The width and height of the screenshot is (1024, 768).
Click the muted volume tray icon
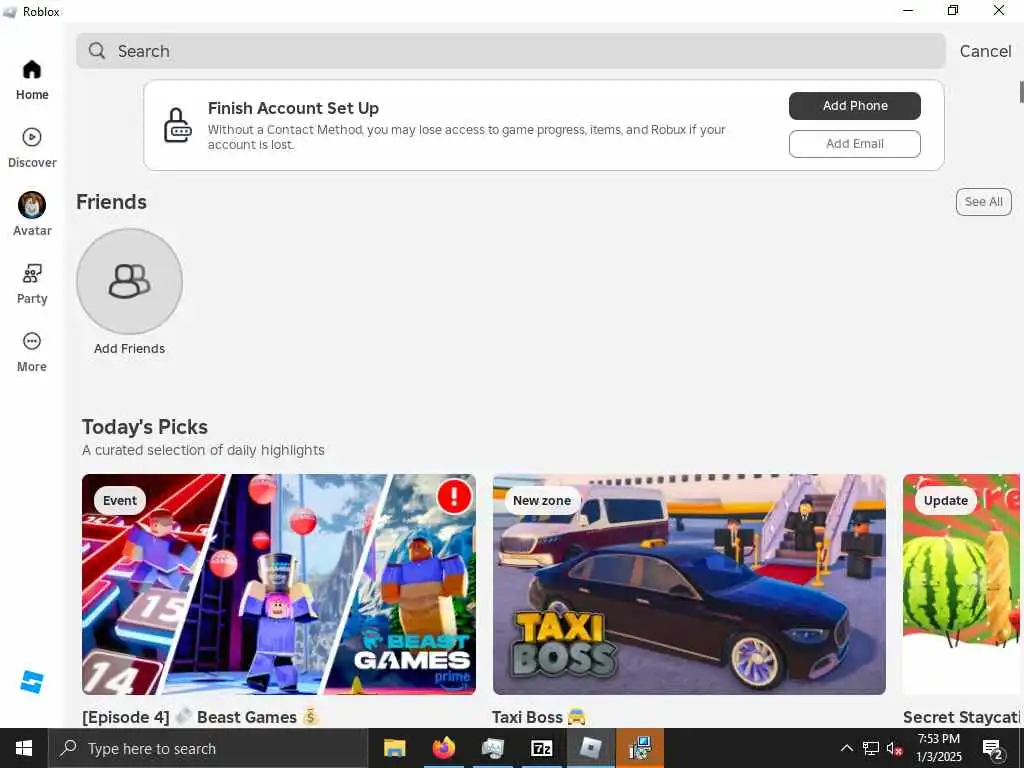(895, 748)
